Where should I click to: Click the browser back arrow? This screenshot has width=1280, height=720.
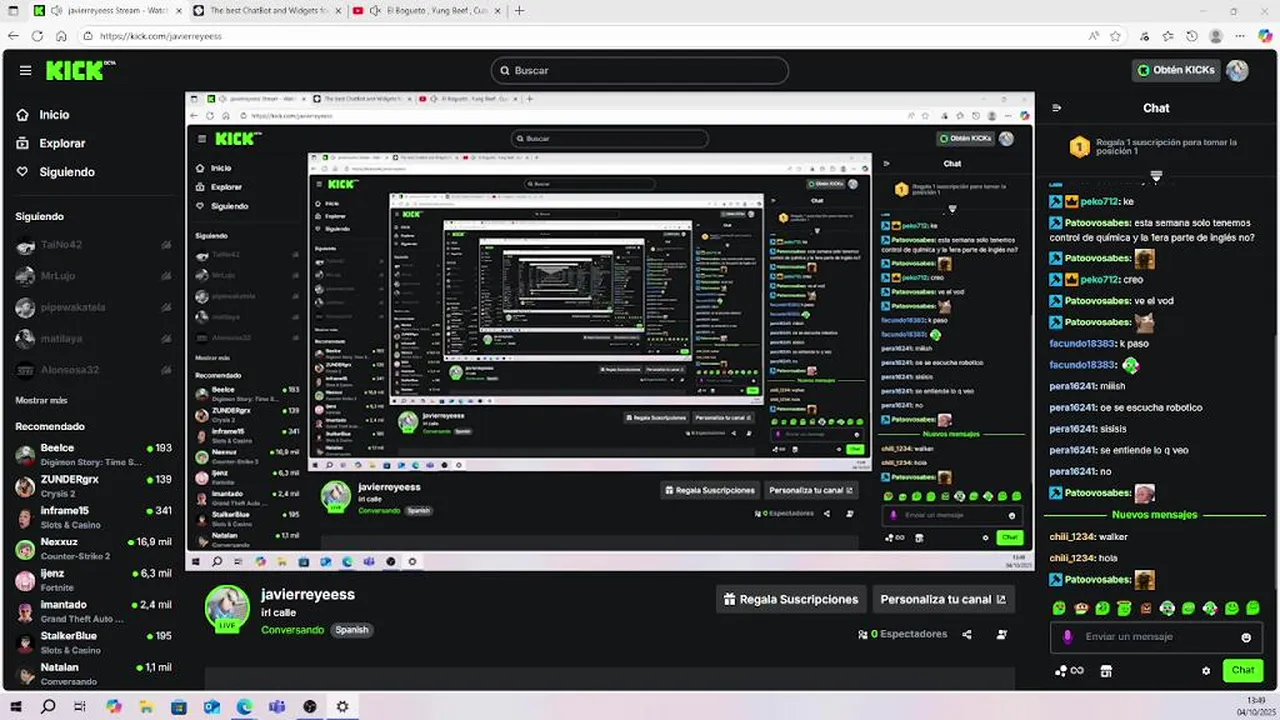[x=13, y=36]
